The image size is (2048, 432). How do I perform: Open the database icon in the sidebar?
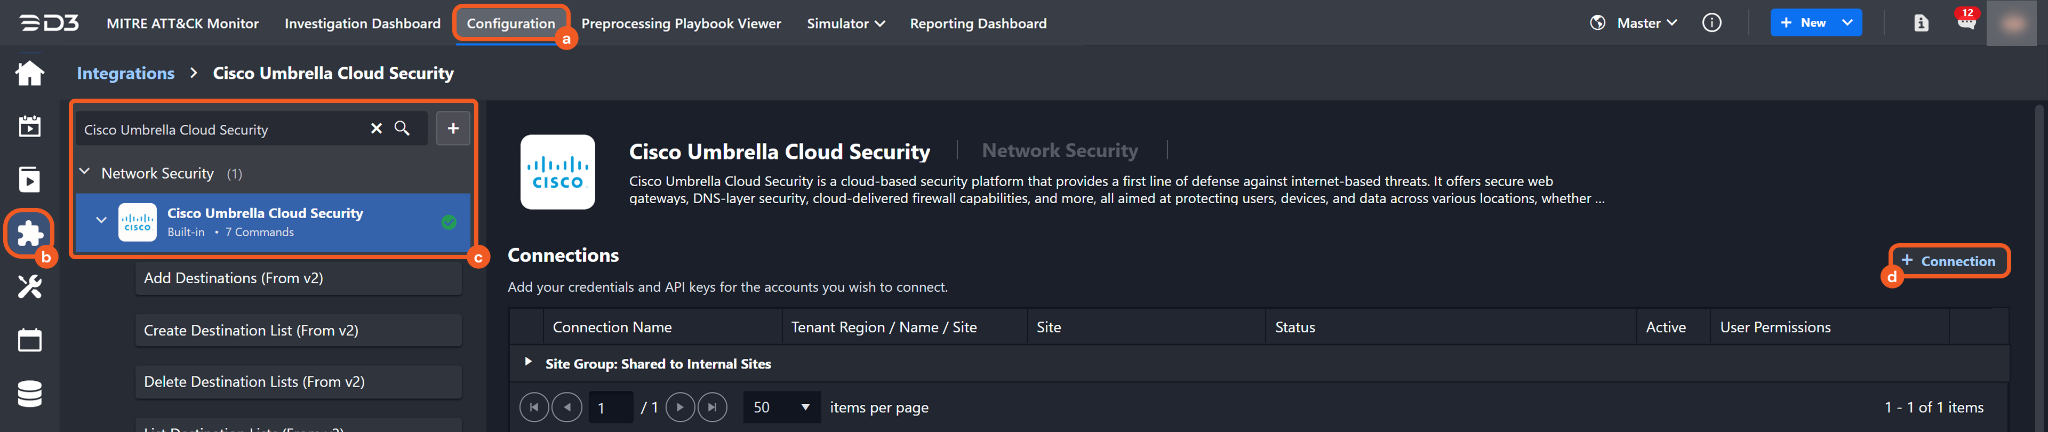[x=30, y=394]
